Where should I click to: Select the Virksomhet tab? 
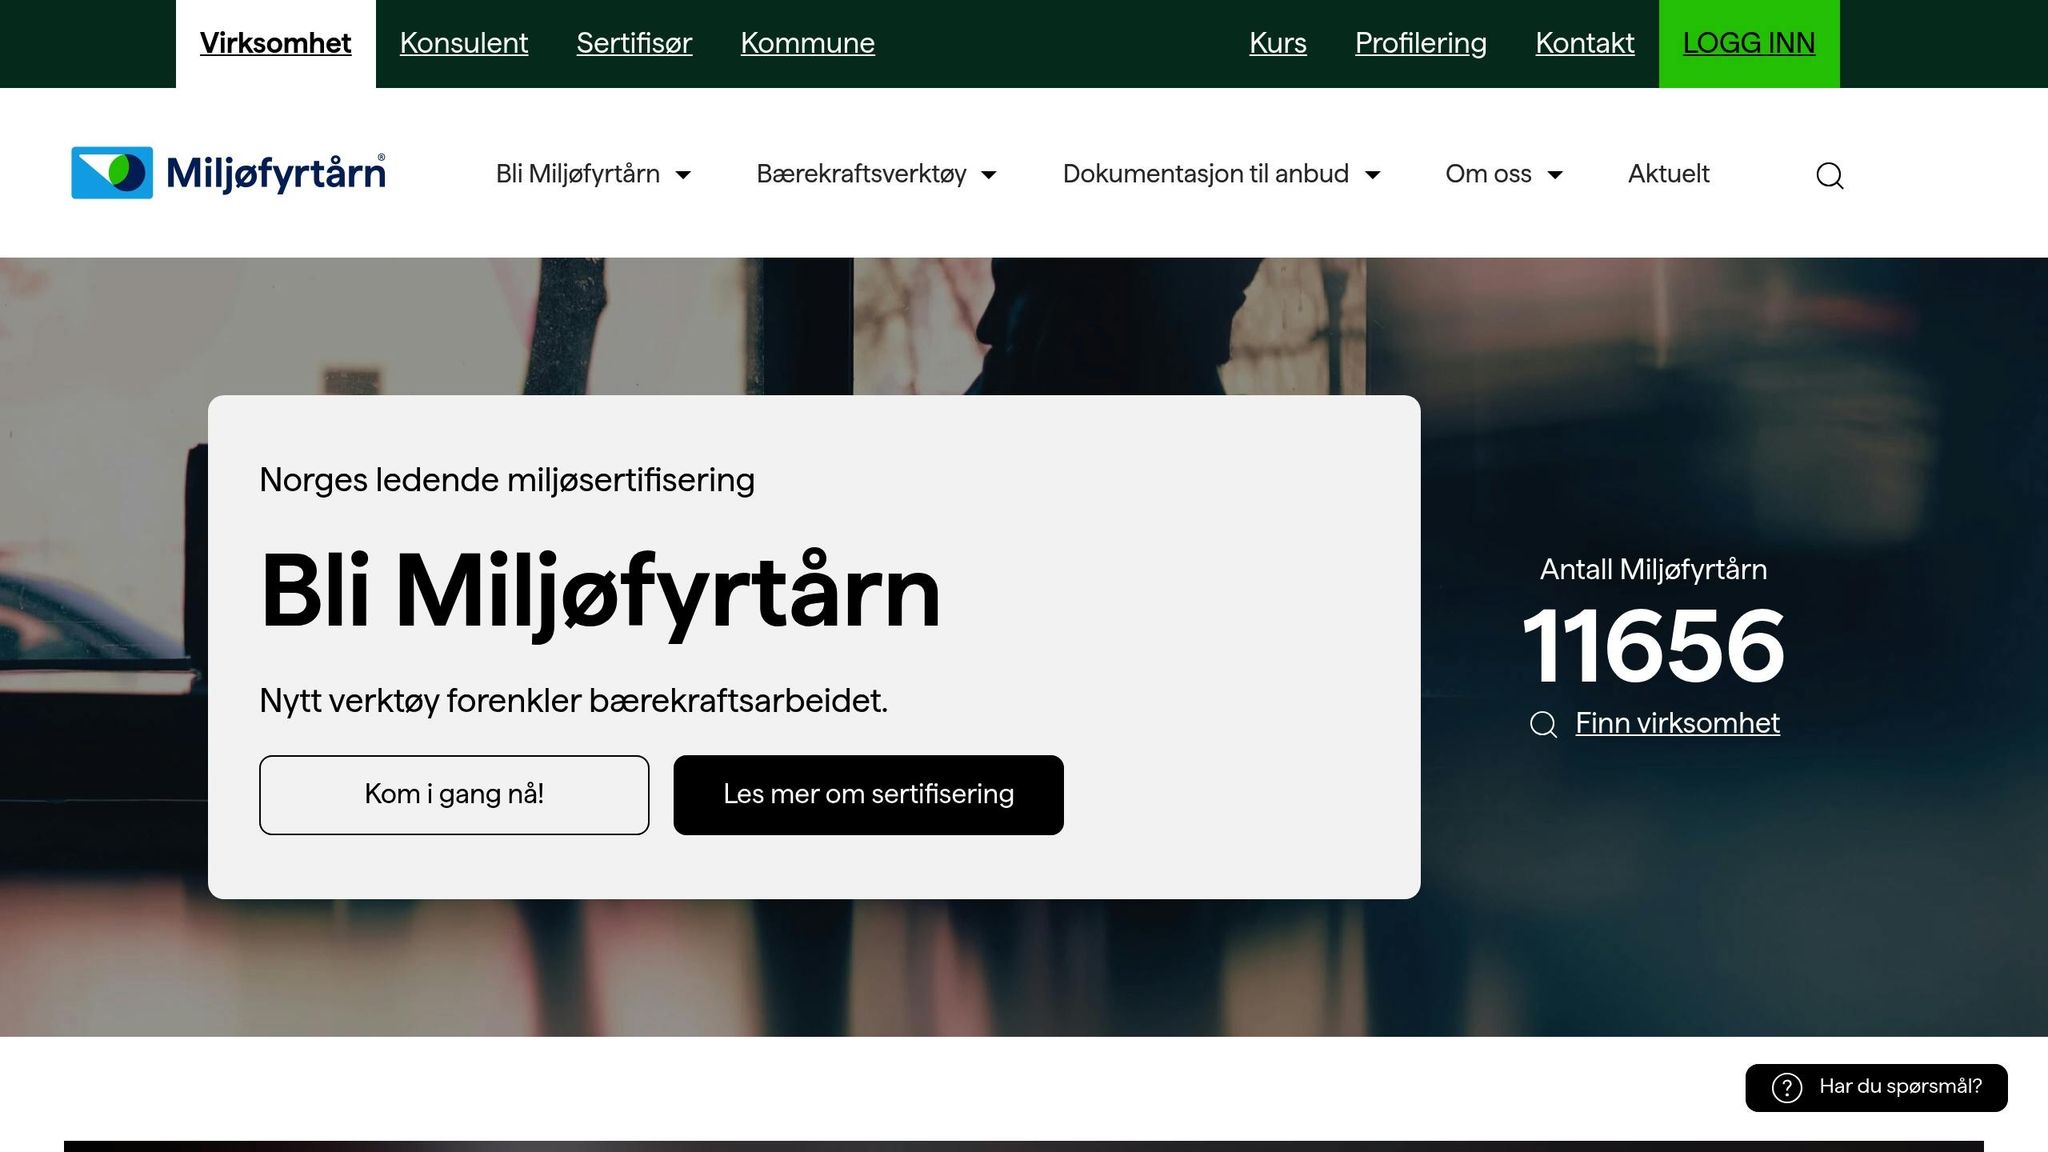[x=275, y=43]
